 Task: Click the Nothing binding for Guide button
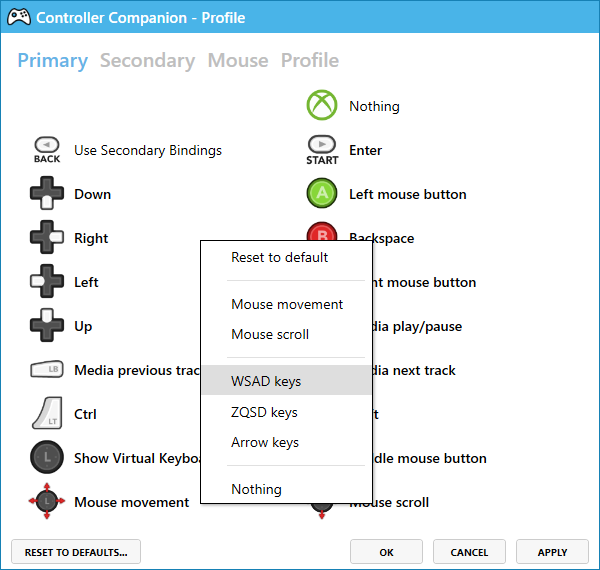tap(374, 106)
